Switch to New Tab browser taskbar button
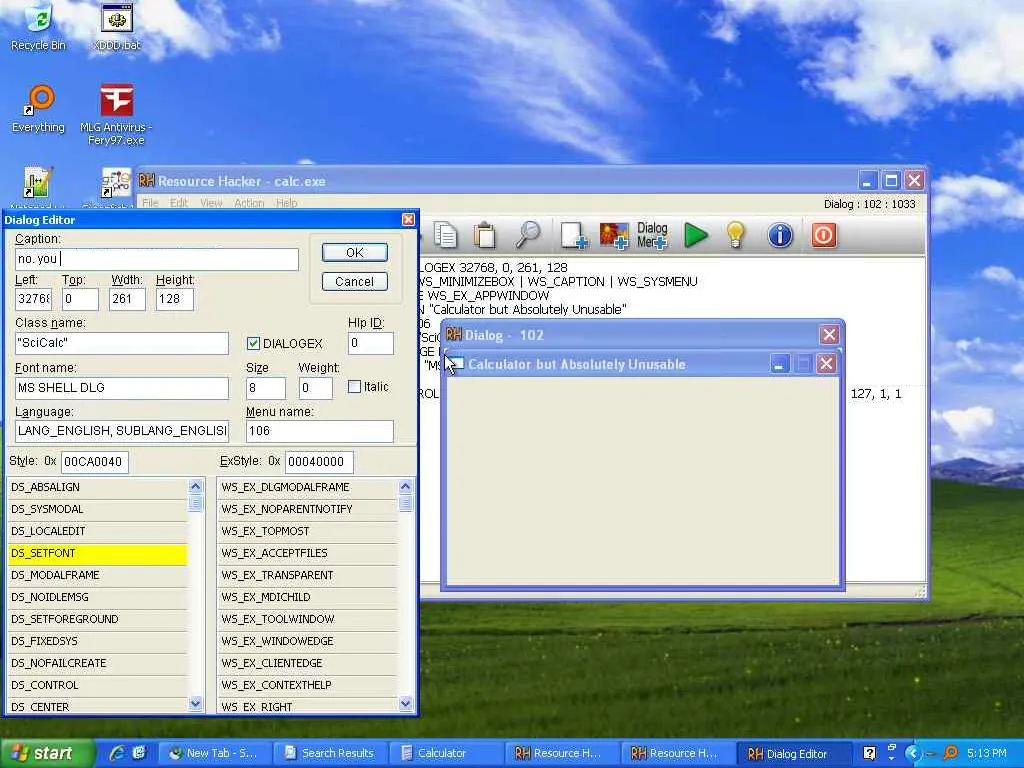Image resolution: width=1024 pixels, height=768 pixels. (216, 753)
